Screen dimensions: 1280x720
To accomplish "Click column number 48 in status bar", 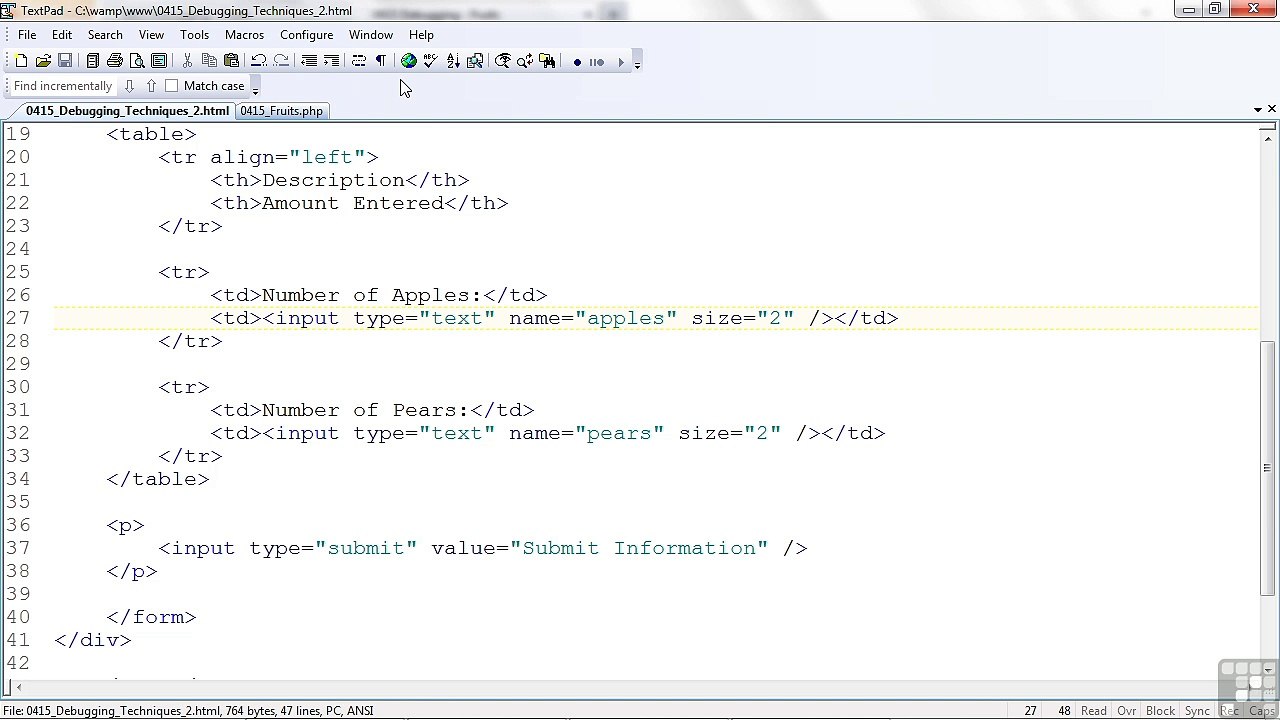I will (x=1064, y=711).
